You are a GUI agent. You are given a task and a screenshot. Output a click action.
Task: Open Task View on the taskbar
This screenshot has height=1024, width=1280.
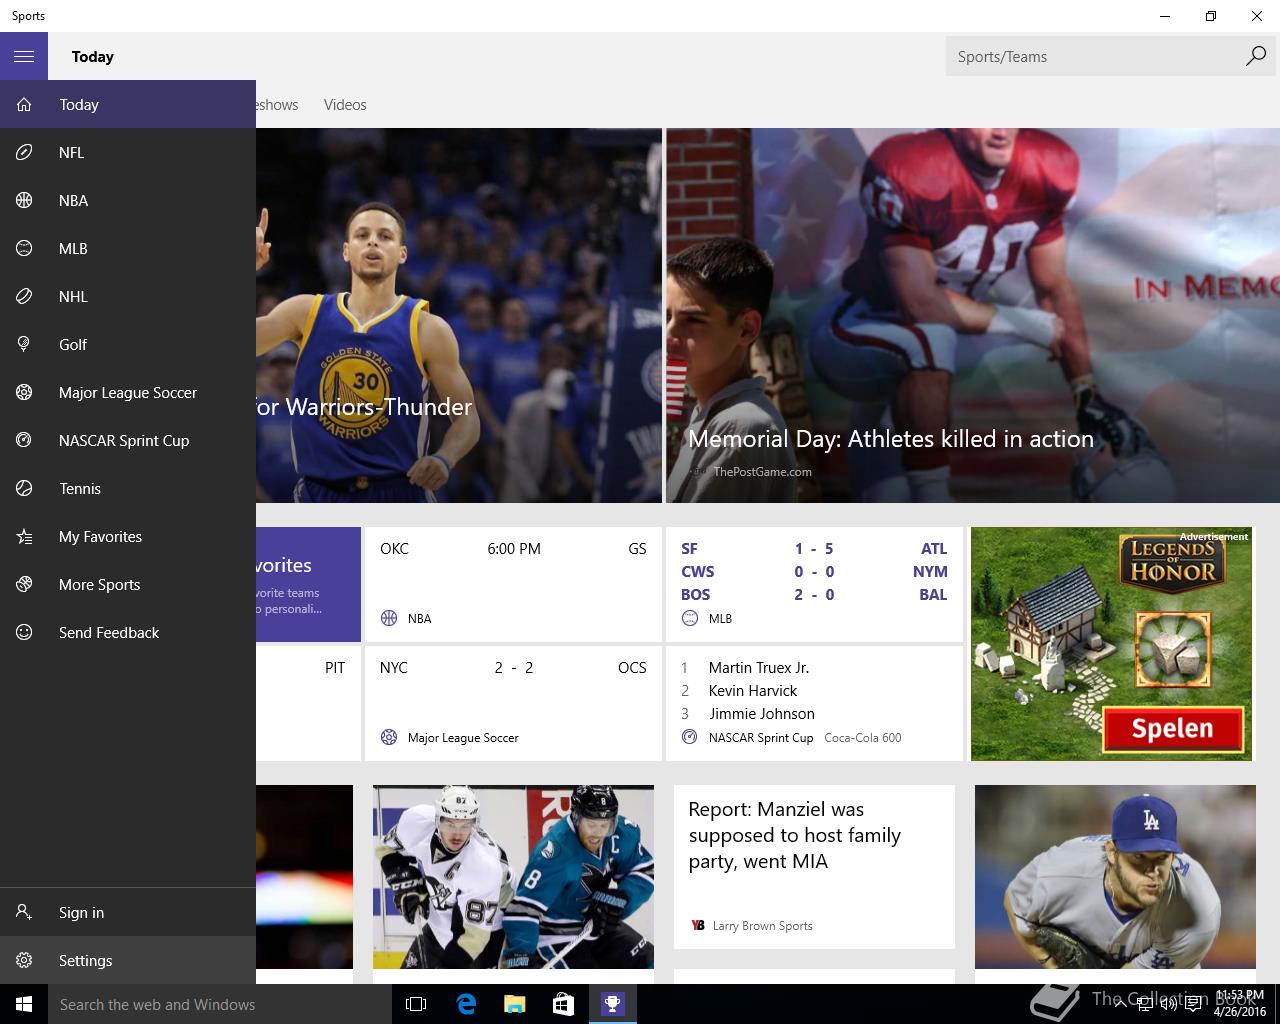(x=416, y=1004)
